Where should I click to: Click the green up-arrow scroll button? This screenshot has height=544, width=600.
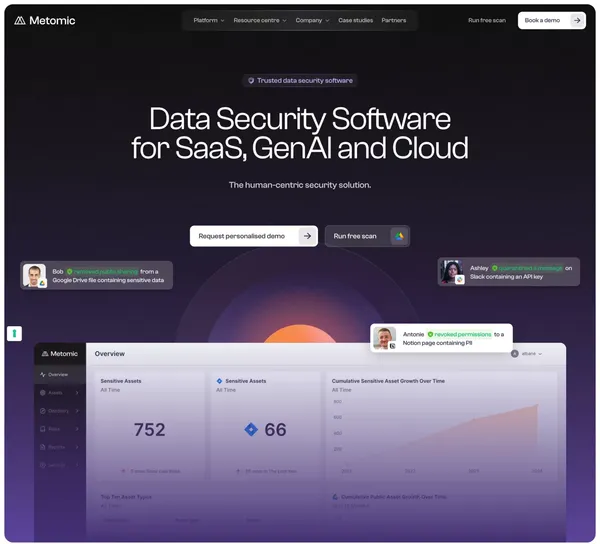15,334
